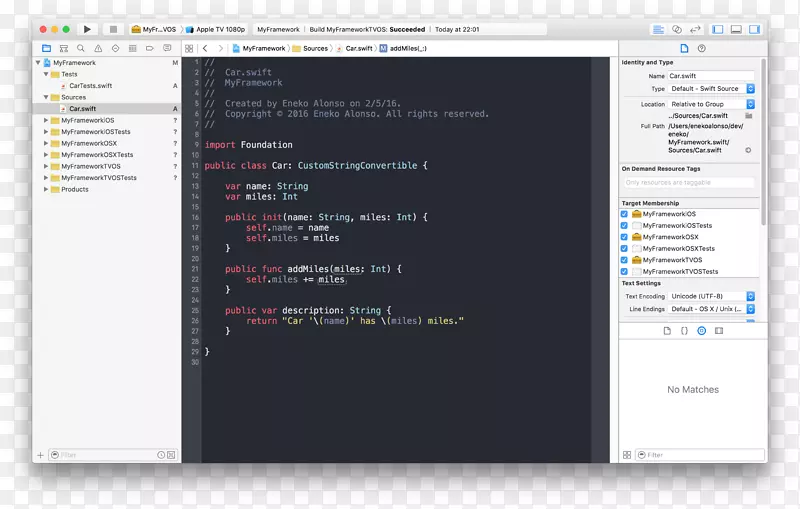Select the Code Snippet library (braces icon)
800x509 pixels.
(684, 330)
